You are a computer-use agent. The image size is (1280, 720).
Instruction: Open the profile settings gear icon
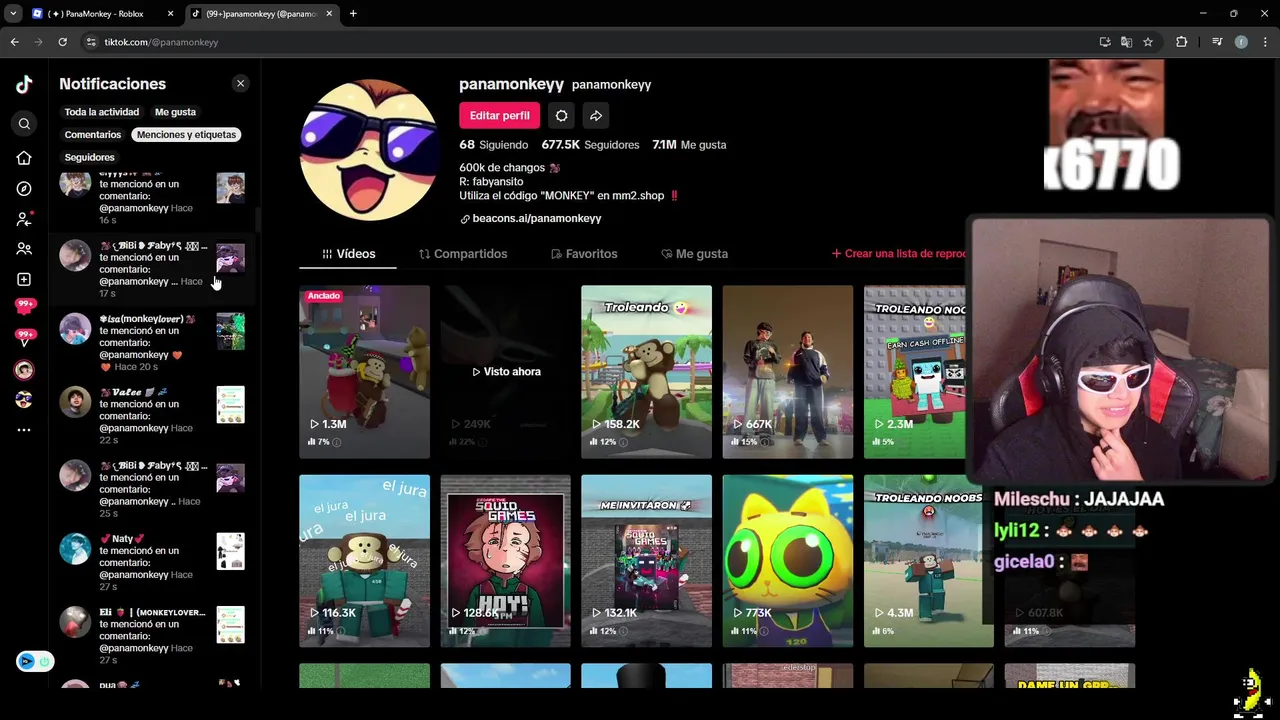(561, 116)
